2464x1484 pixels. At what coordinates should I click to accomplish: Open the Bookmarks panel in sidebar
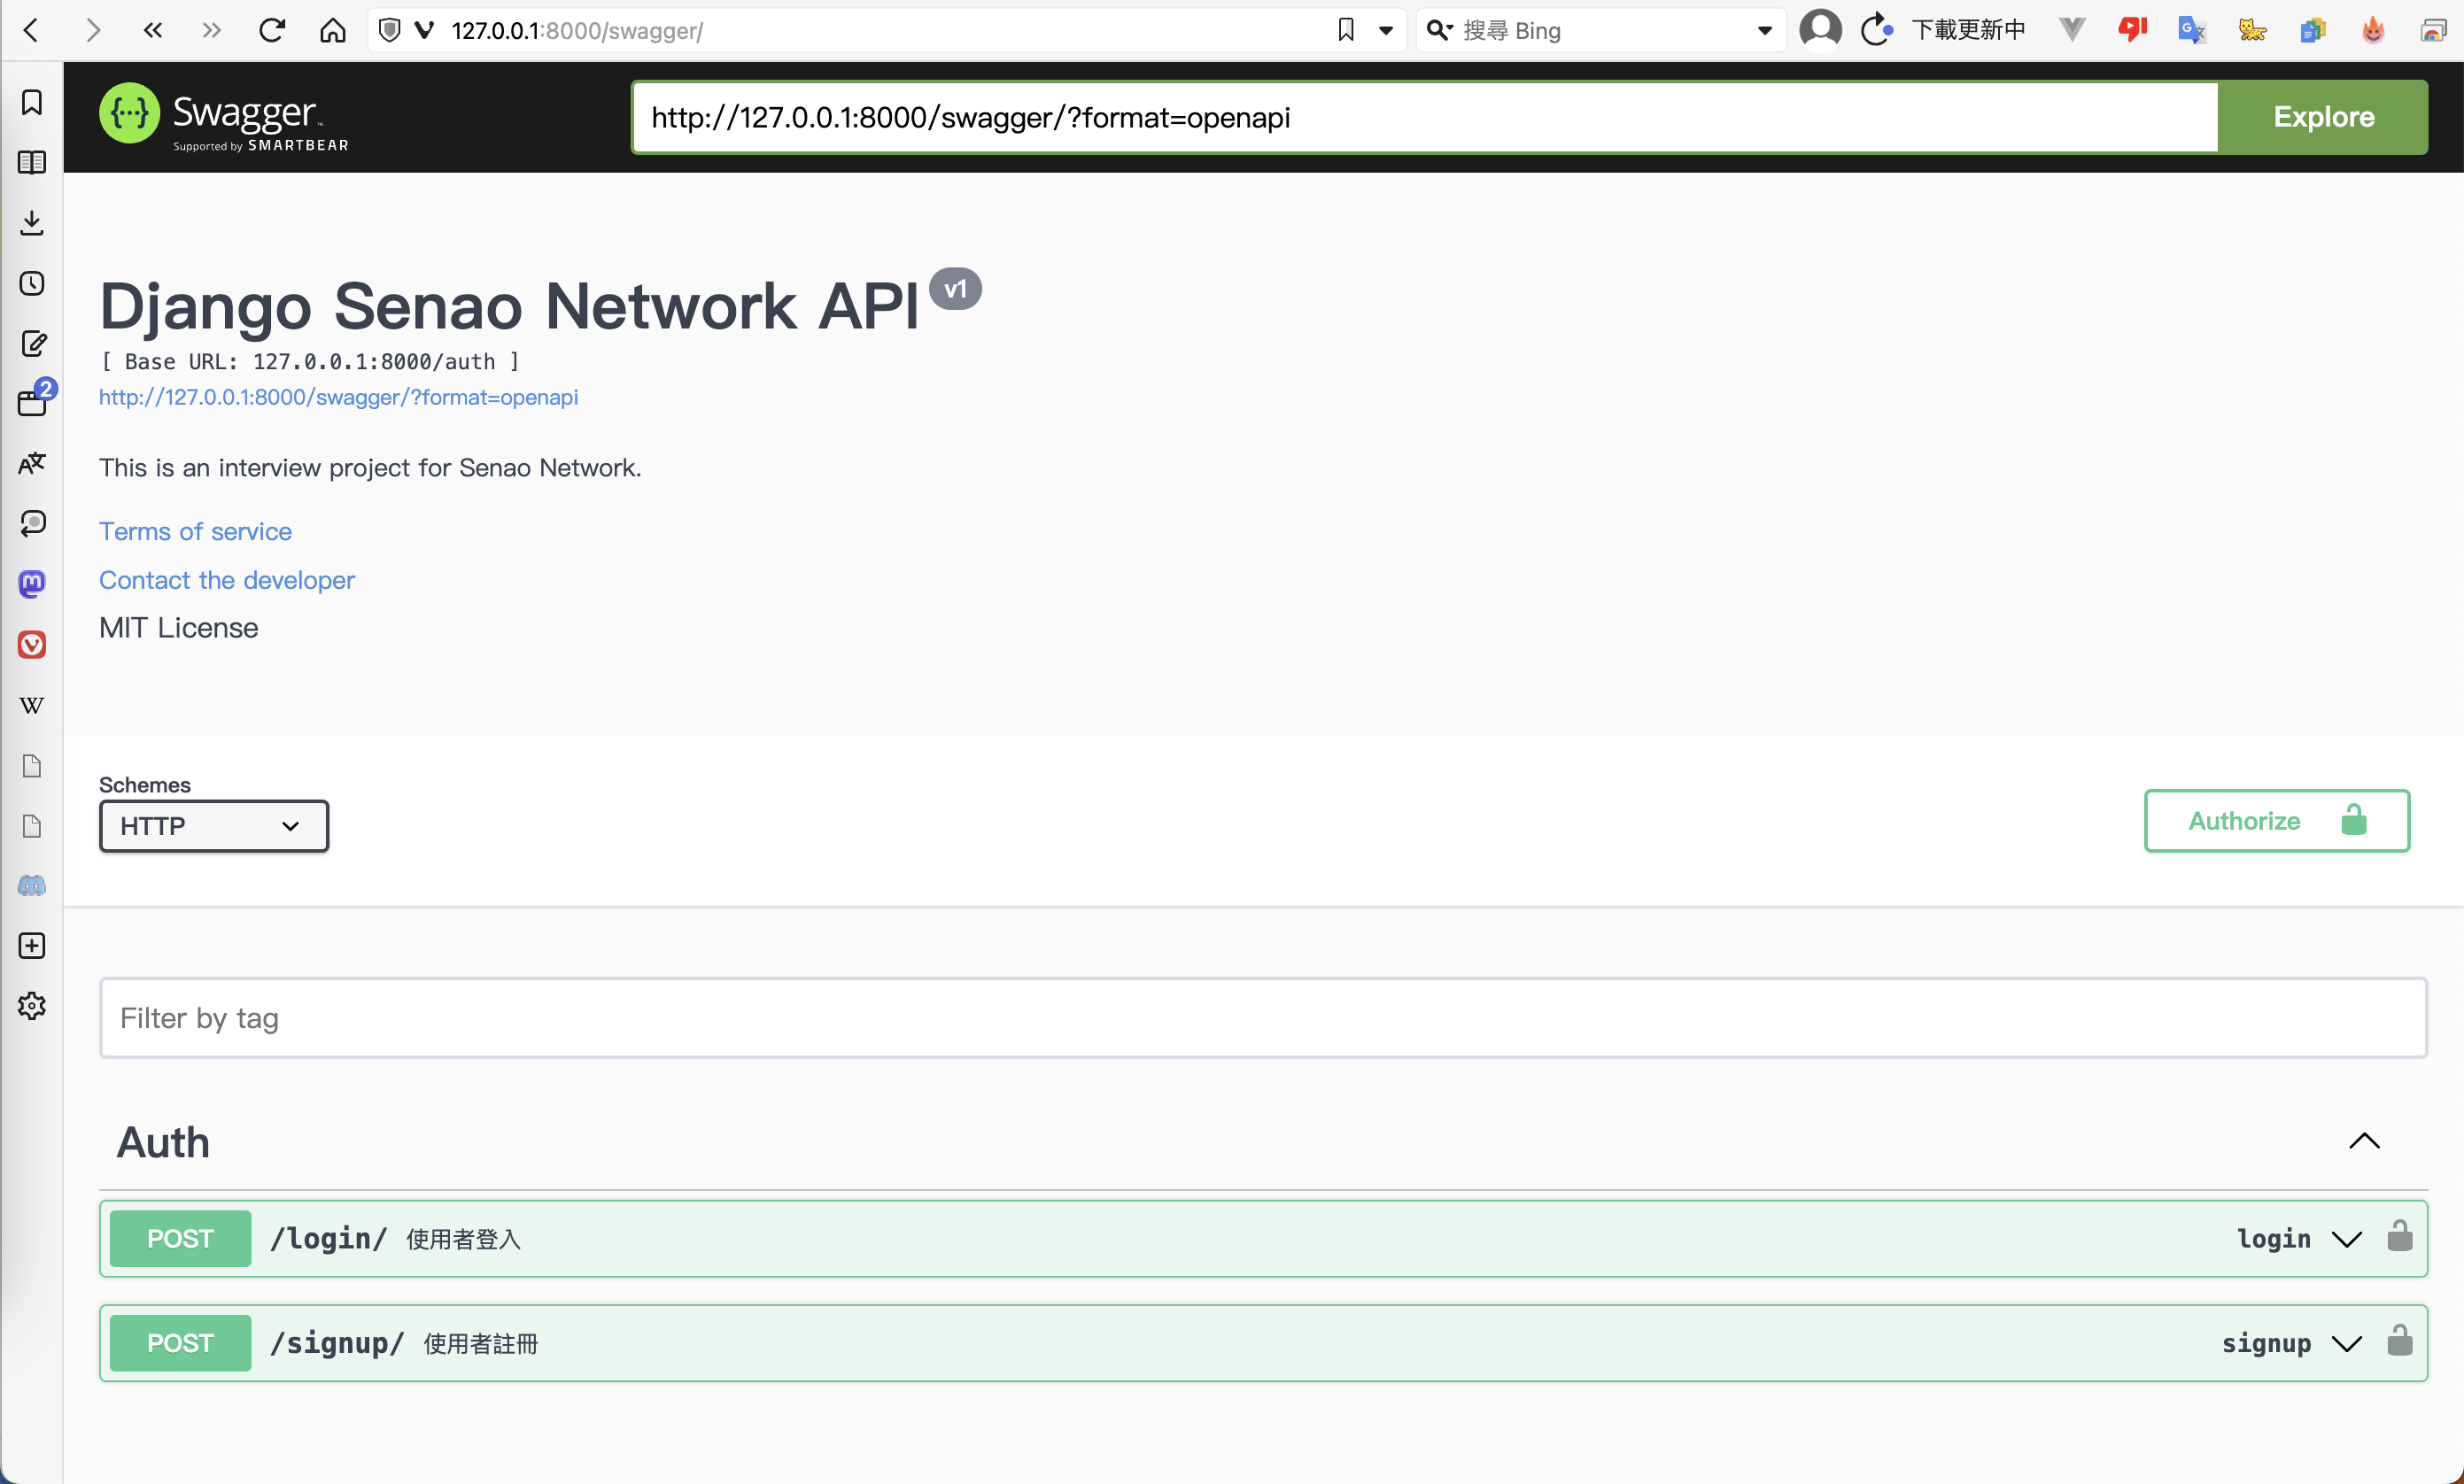pyautogui.click(x=31, y=103)
